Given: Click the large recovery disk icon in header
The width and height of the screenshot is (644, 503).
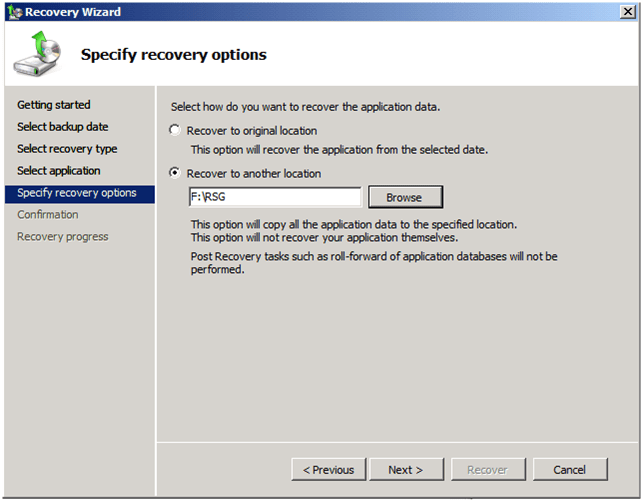Looking at the screenshot, I should (37, 55).
